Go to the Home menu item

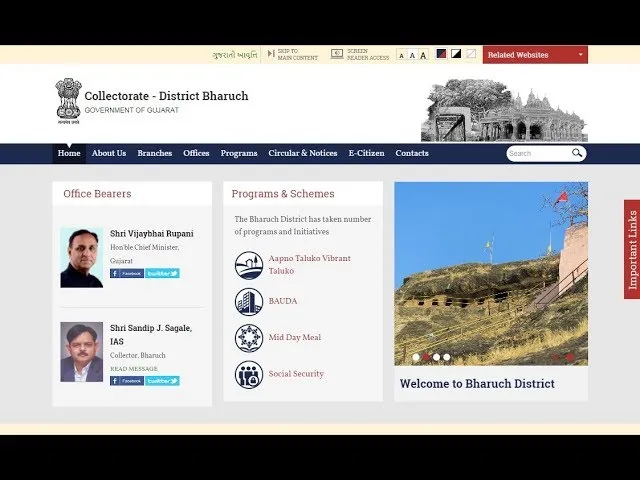[69, 153]
